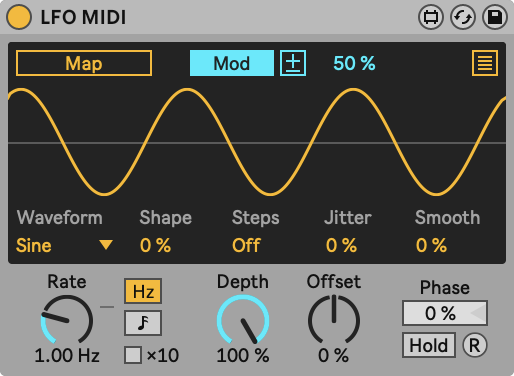Click the Depth knob
514x376 pixels.
(x=243, y=320)
